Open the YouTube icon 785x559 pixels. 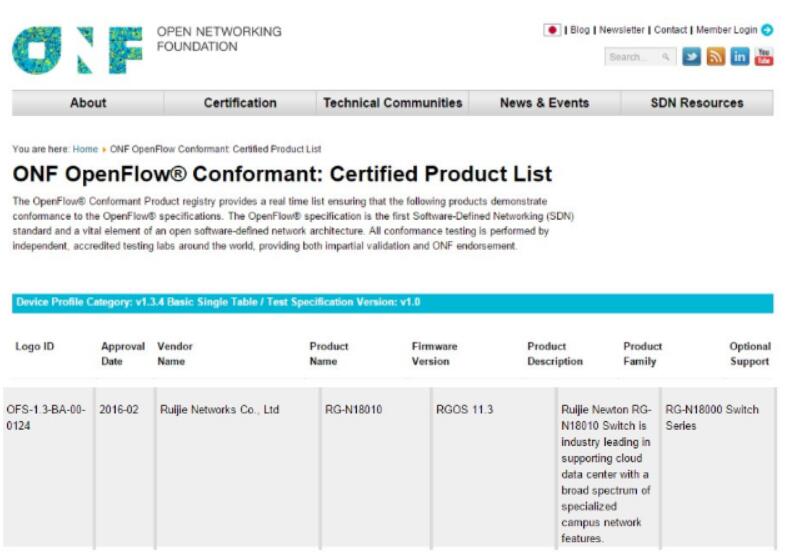pos(764,57)
